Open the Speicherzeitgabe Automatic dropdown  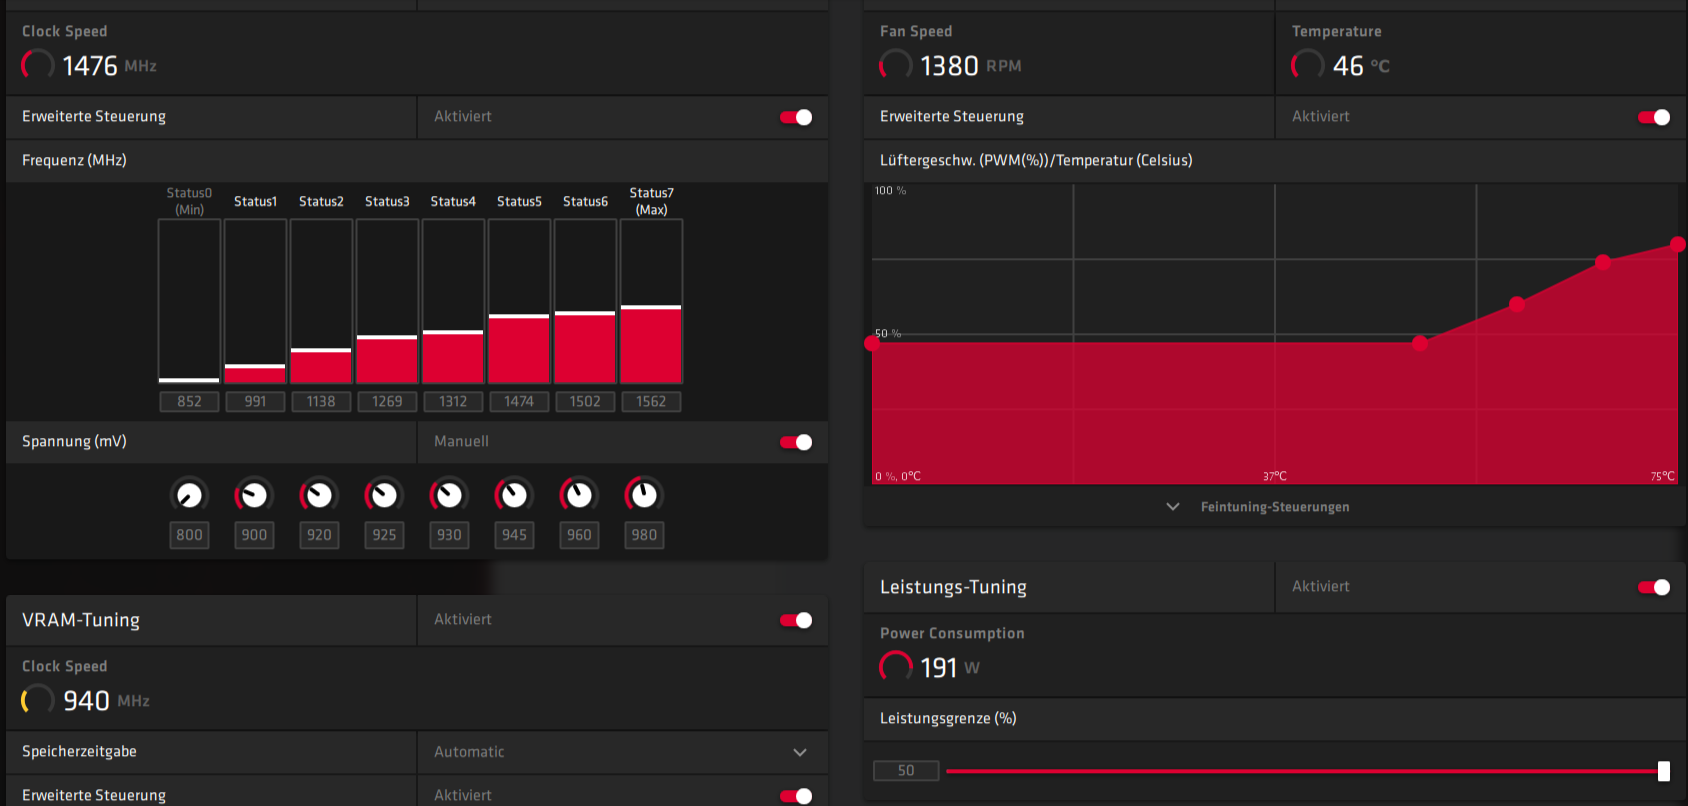tap(622, 752)
